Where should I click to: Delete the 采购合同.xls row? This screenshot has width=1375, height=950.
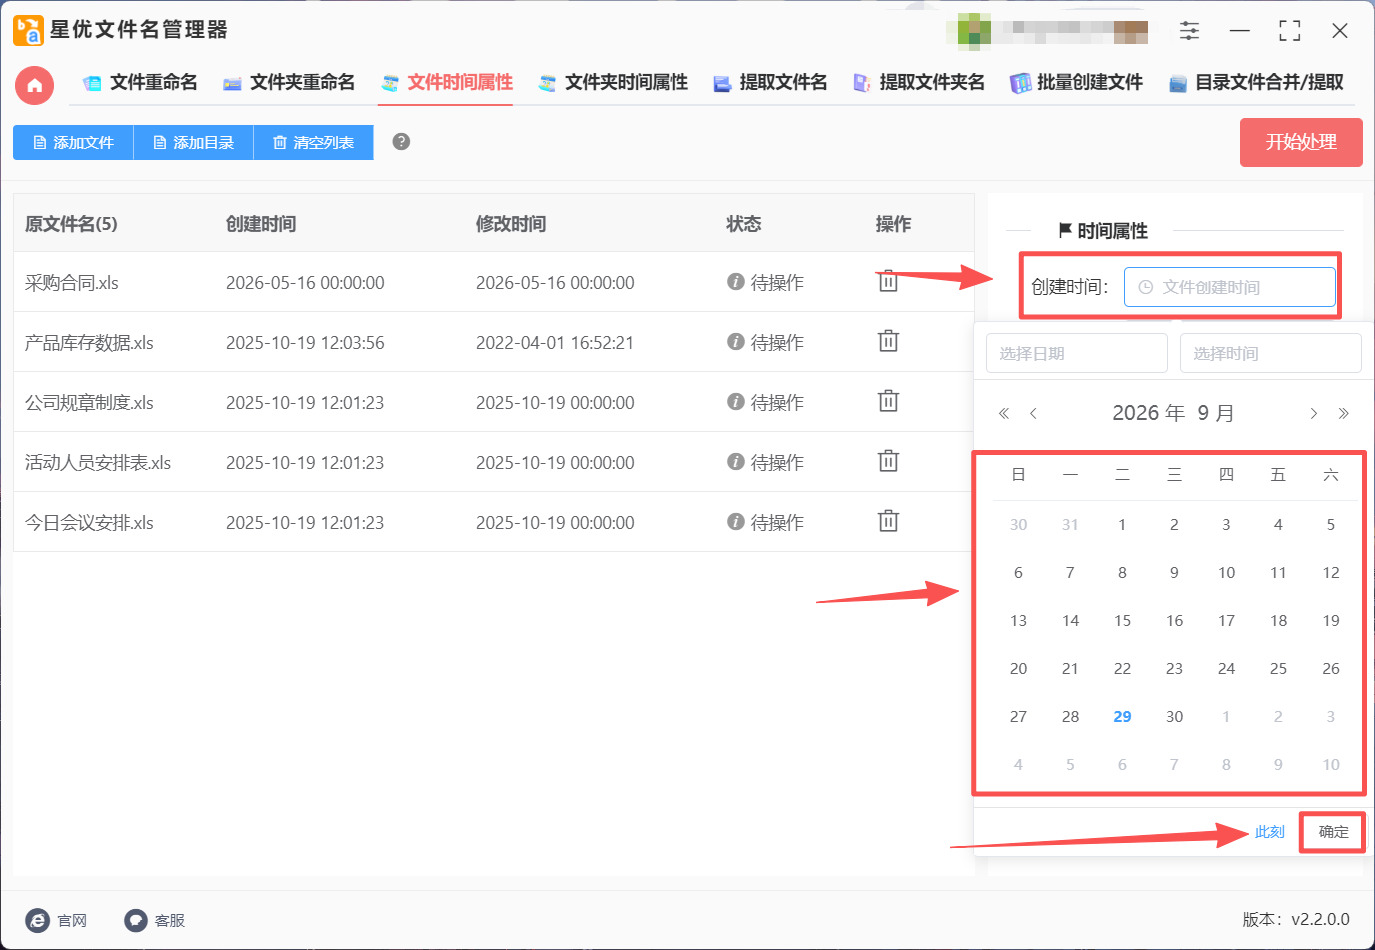point(888,282)
